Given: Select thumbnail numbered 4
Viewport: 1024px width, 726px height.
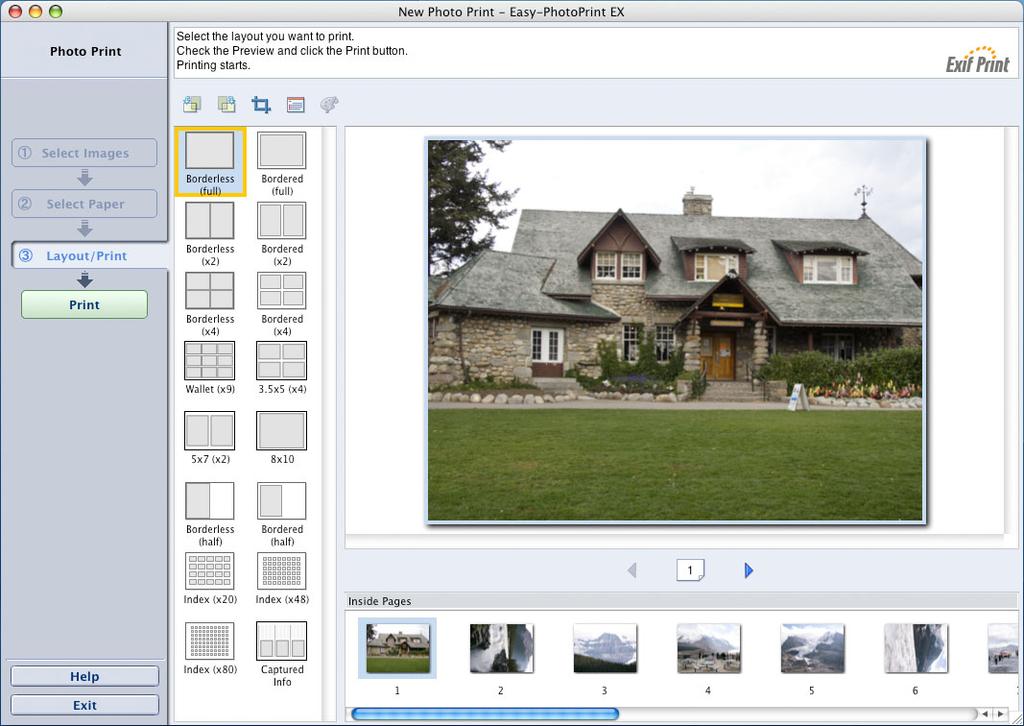Looking at the screenshot, I should (x=709, y=648).
